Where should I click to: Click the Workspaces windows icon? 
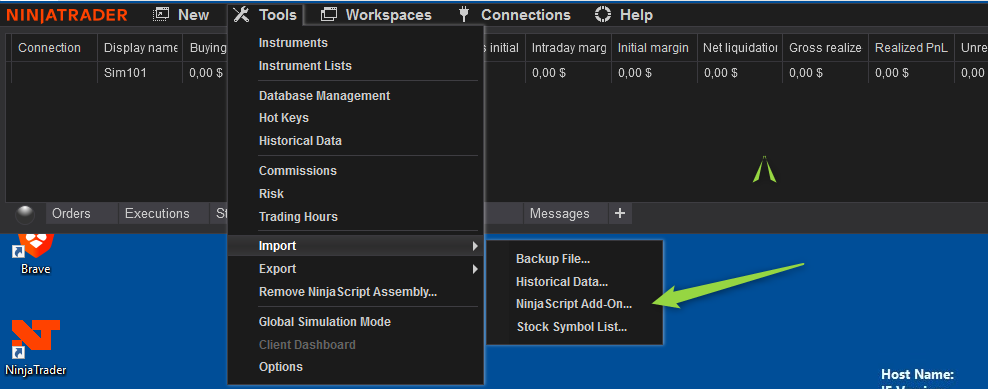pyautogui.click(x=328, y=15)
